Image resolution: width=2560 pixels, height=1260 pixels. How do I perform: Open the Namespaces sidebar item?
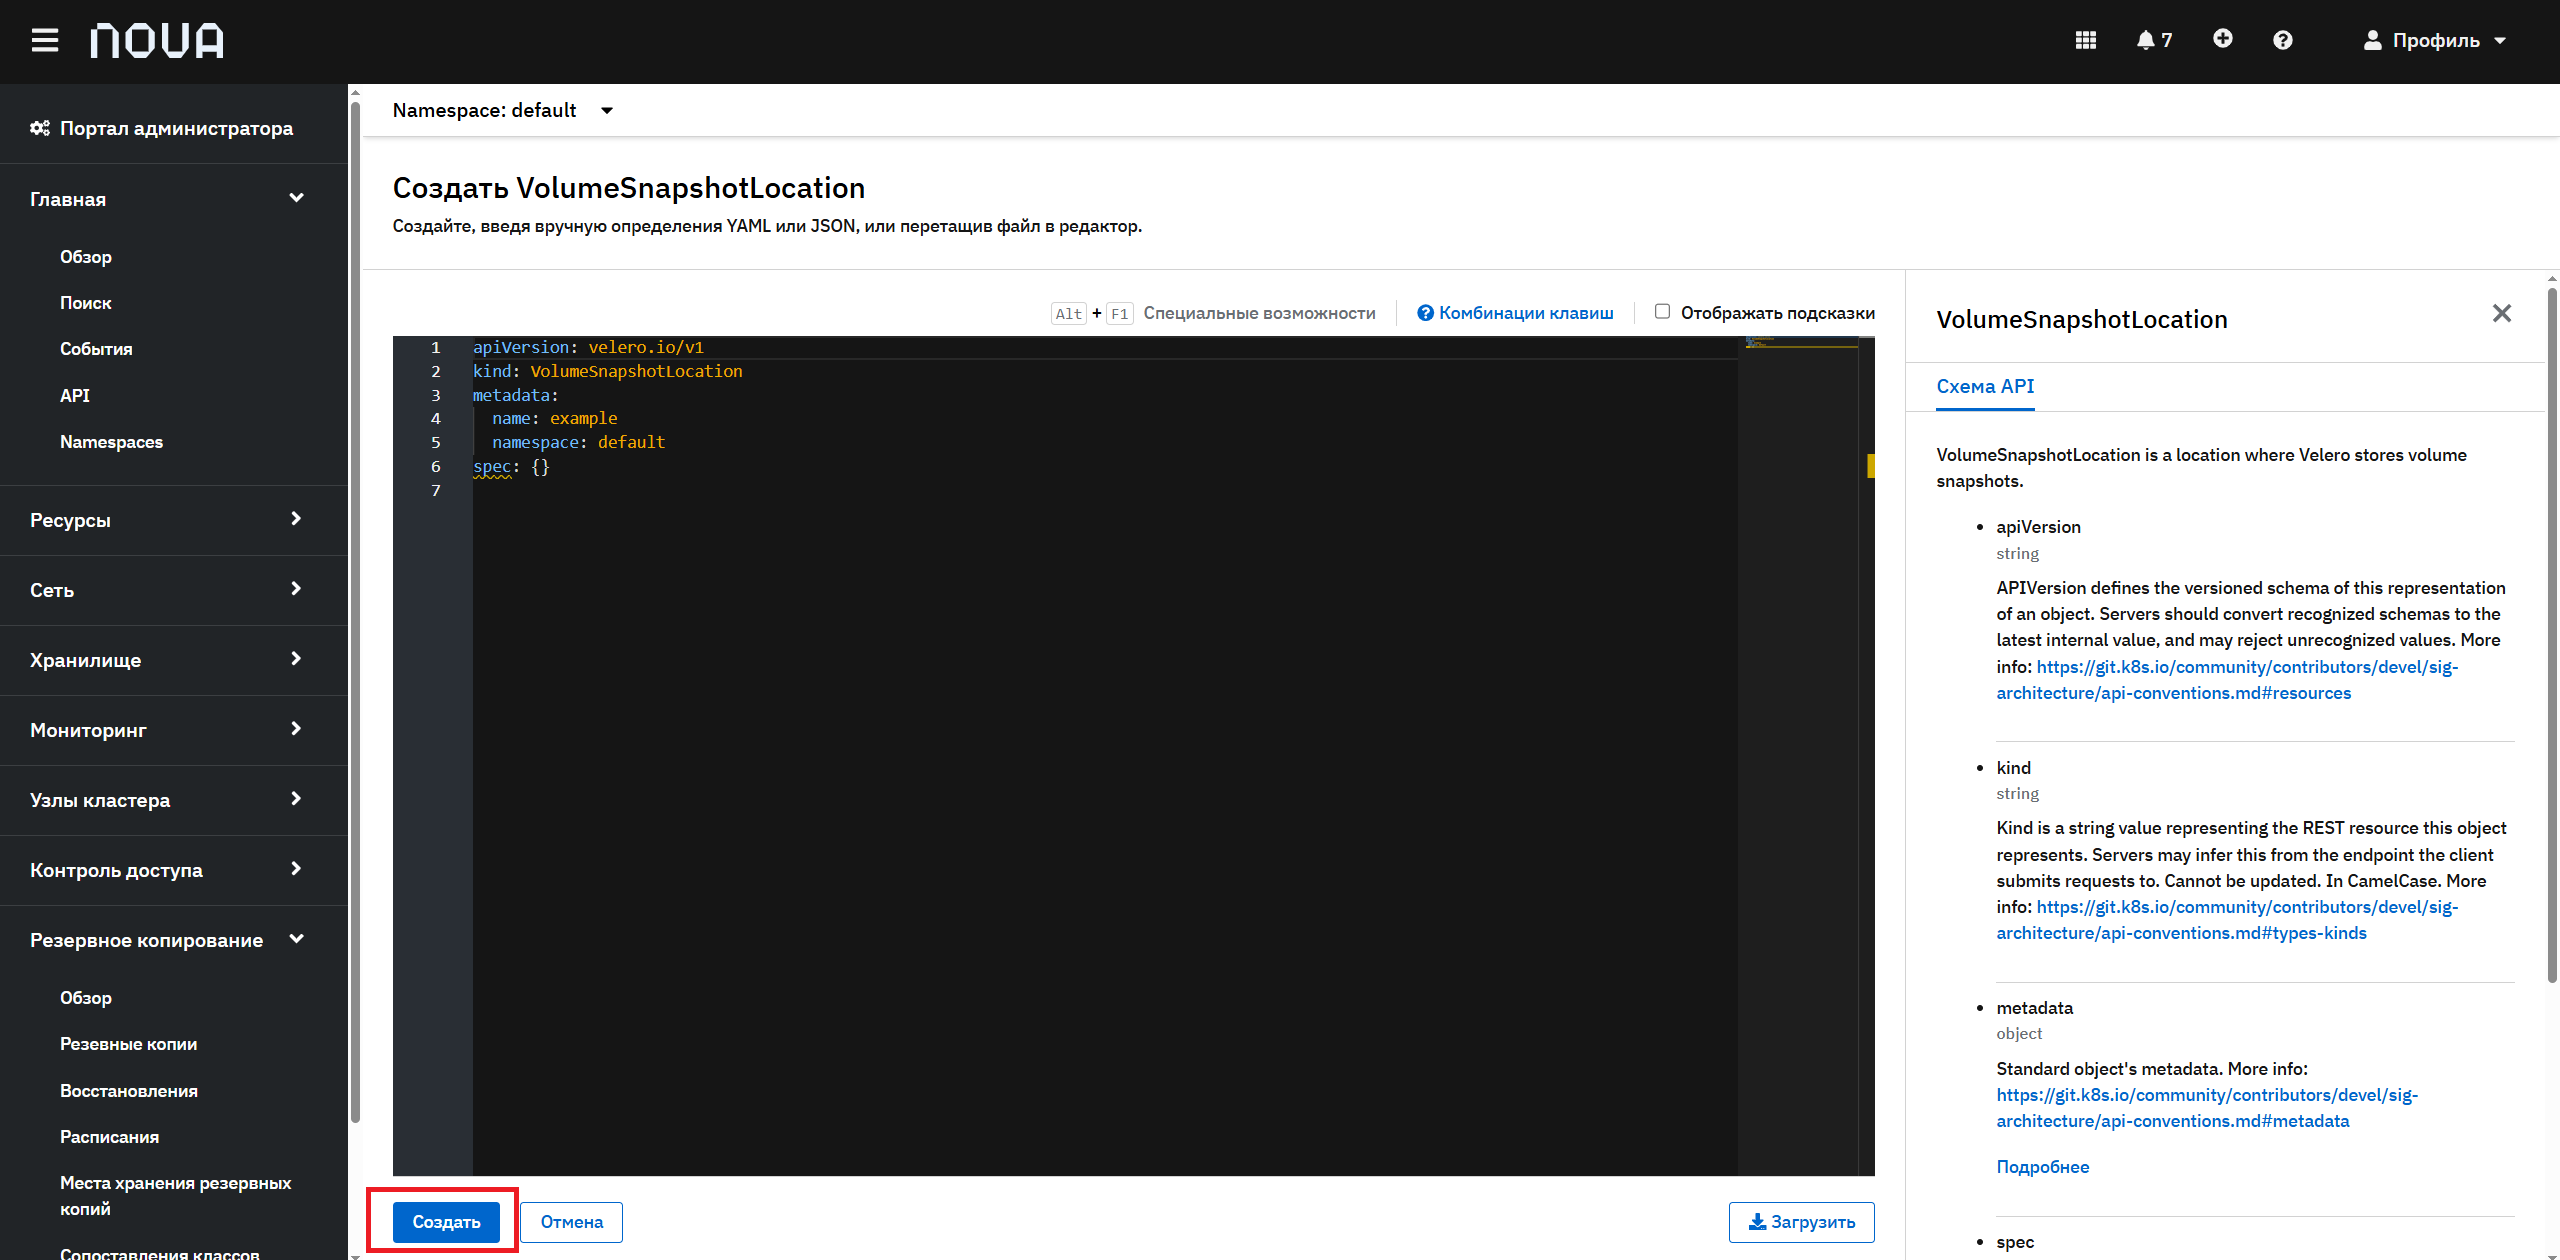click(111, 442)
